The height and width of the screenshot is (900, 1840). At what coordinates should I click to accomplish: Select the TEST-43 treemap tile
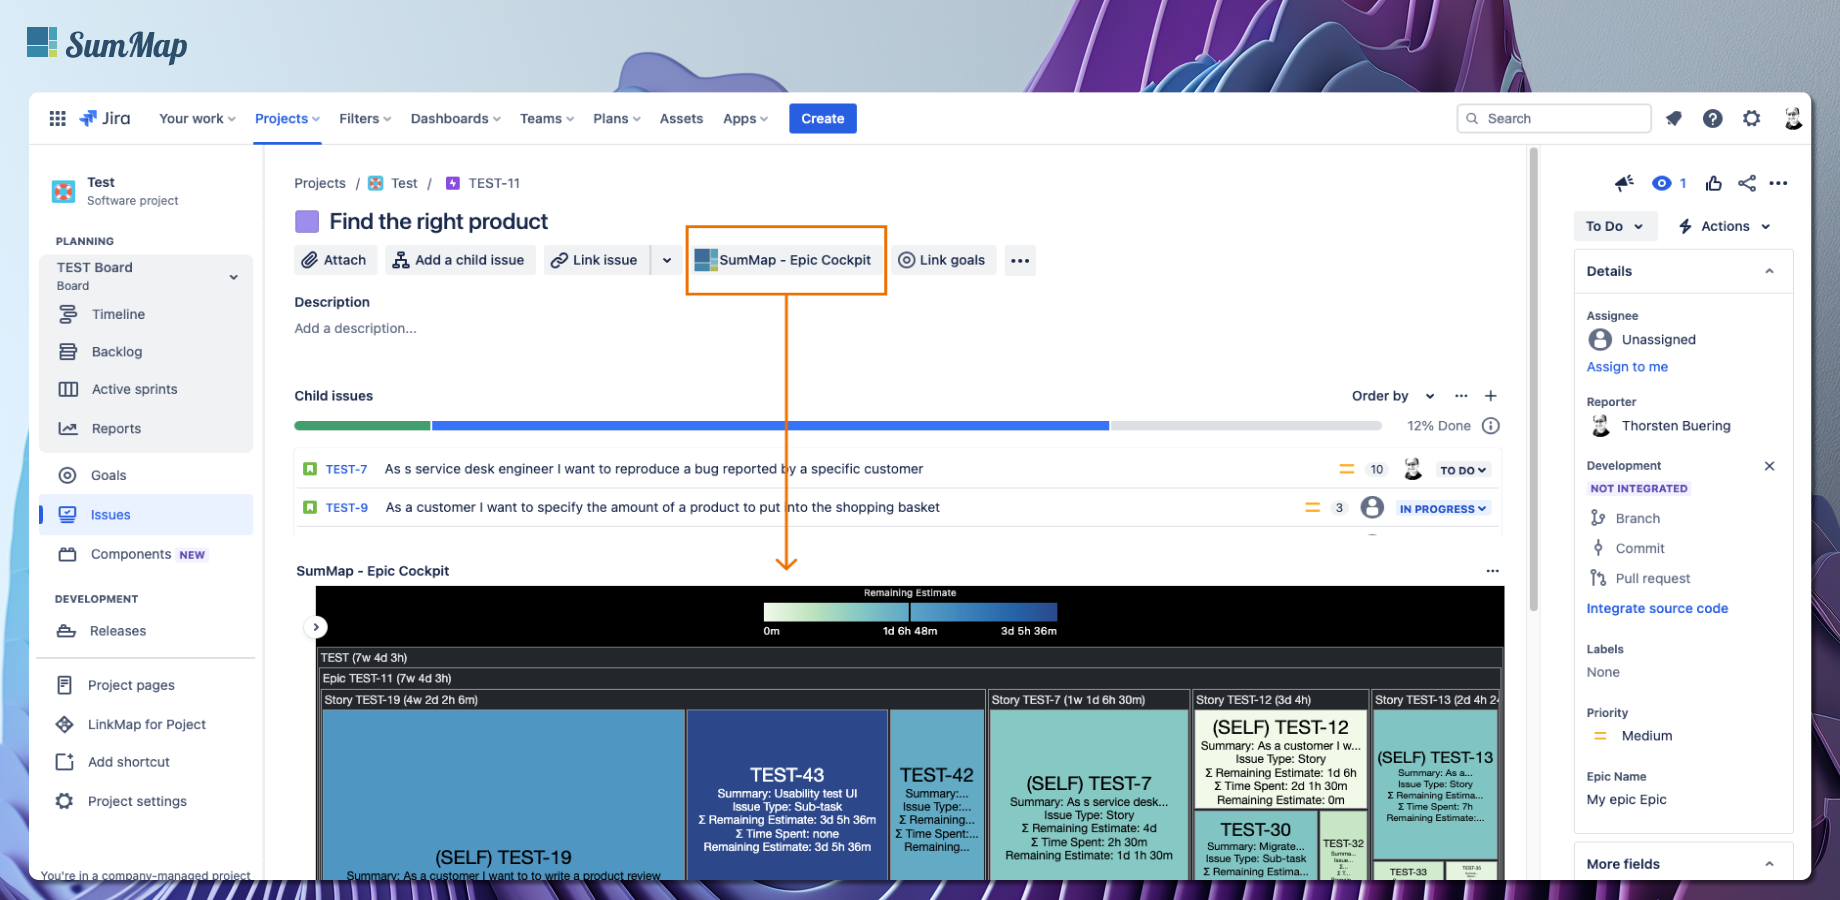(x=787, y=795)
